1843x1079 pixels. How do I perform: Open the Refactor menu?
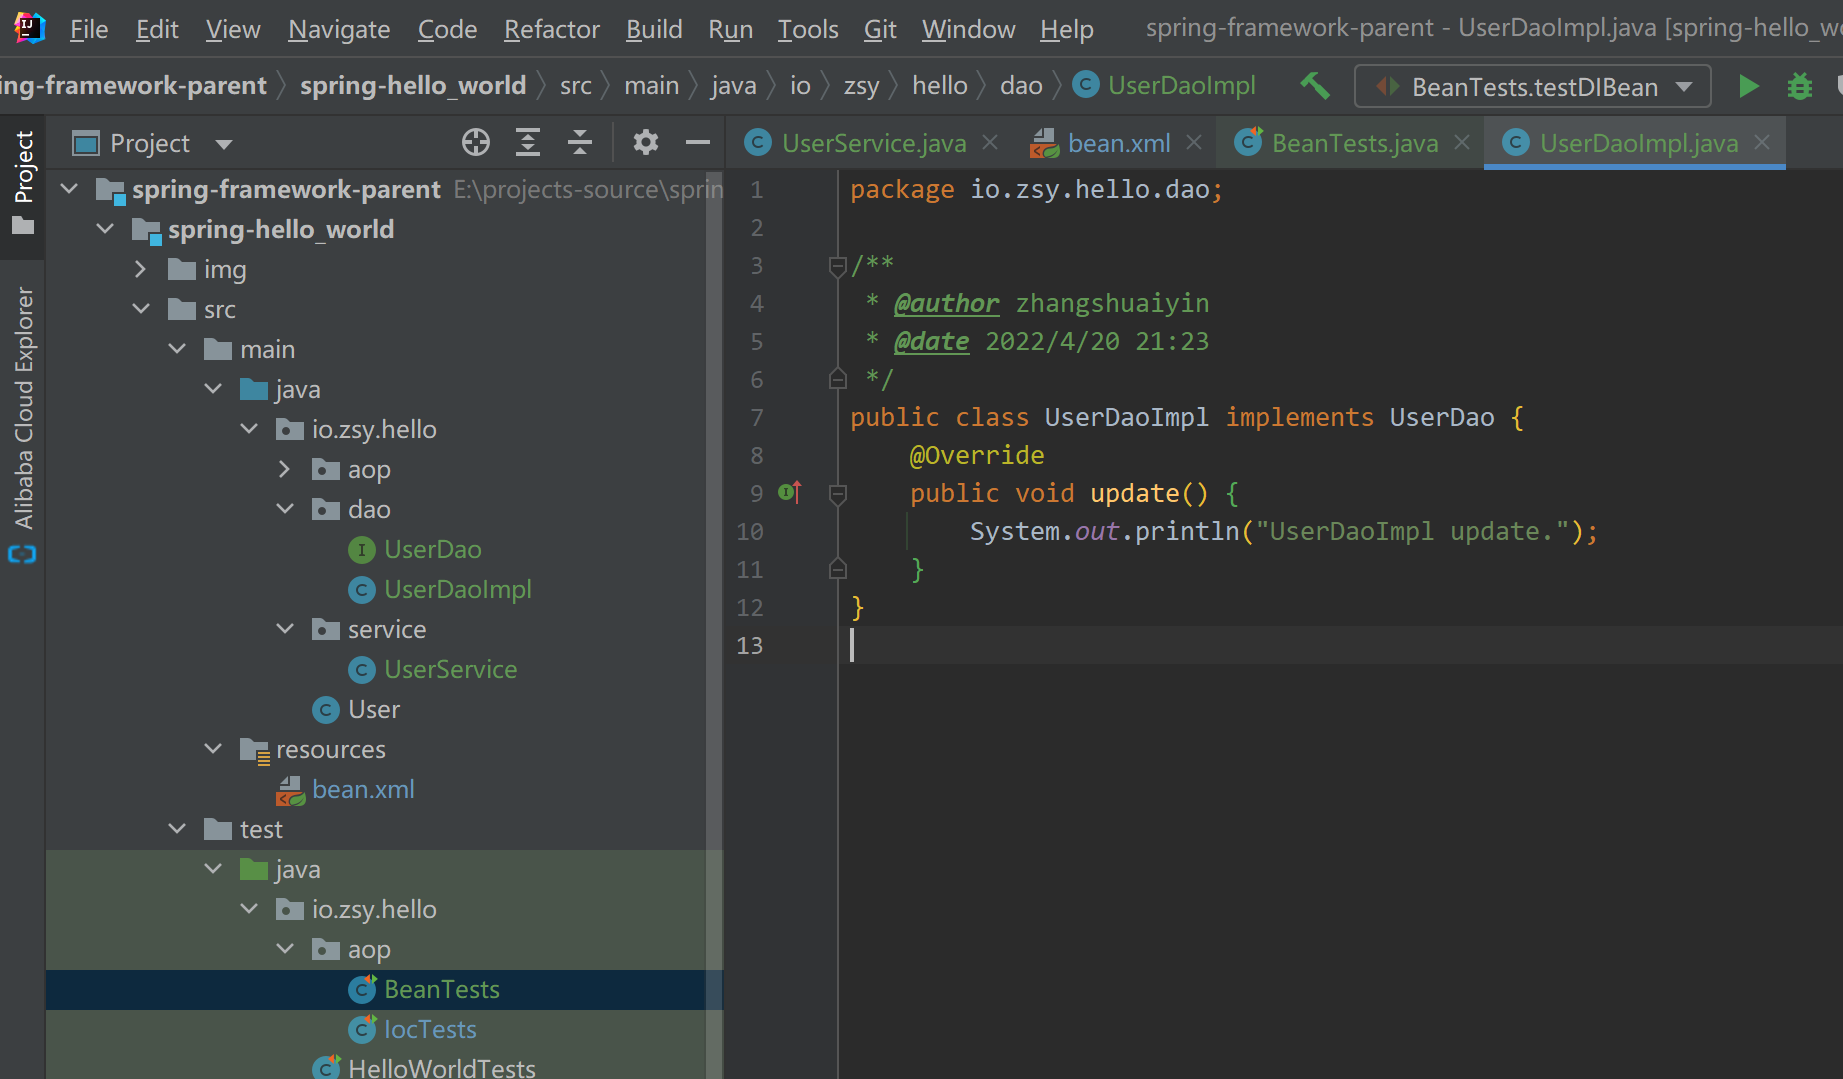click(x=552, y=29)
